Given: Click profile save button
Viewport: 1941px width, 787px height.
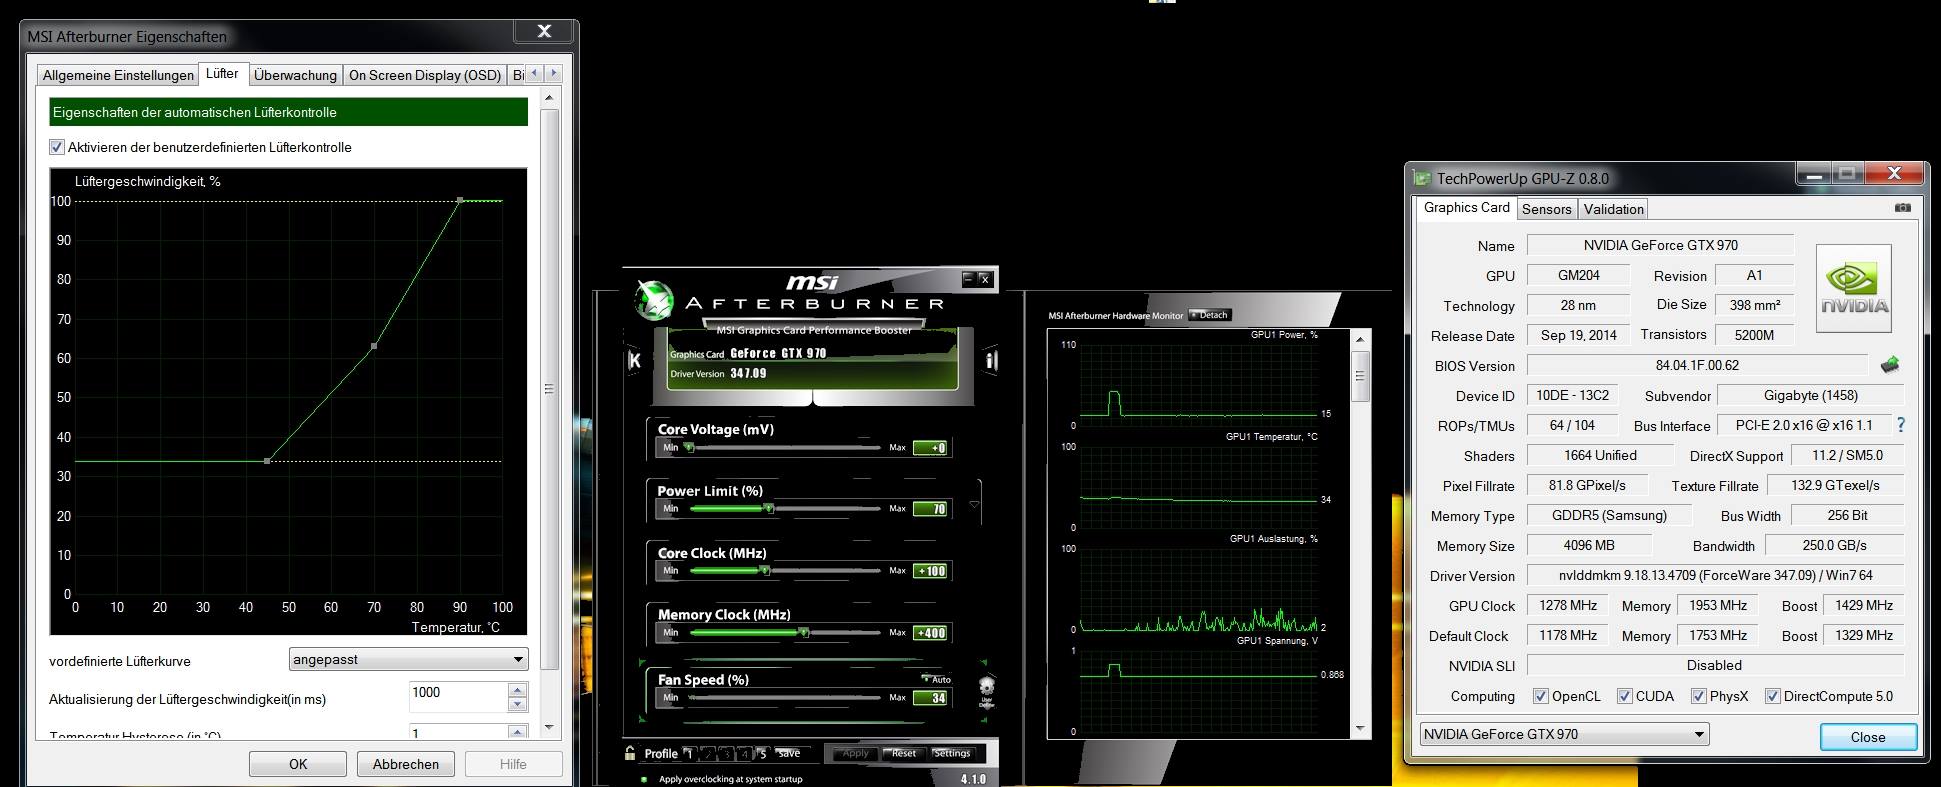Looking at the screenshot, I should pyautogui.click(x=789, y=753).
